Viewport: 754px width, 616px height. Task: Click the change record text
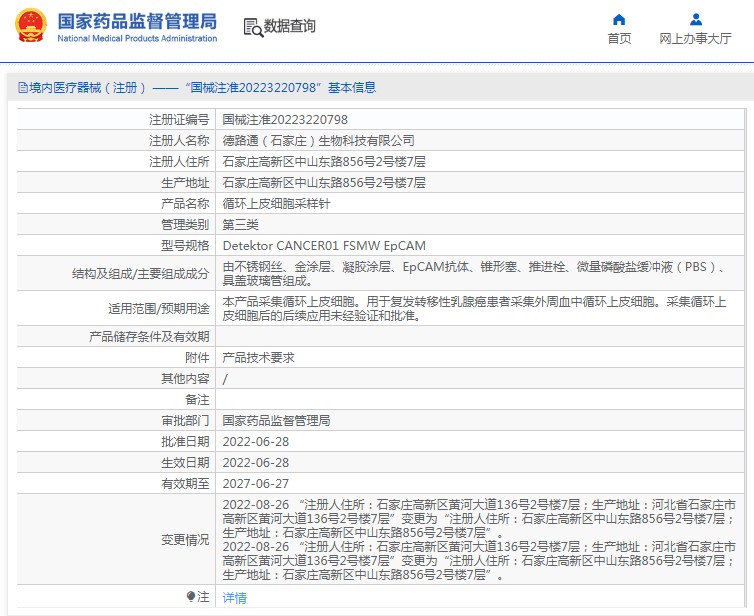pos(479,540)
